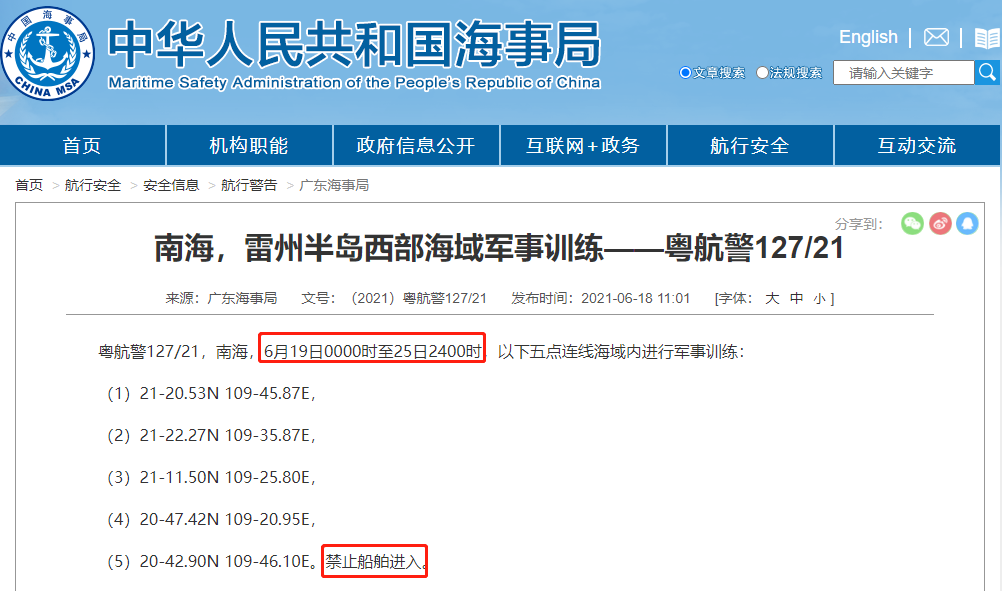Viewport: 1002px width, 591px height.
Task: Click coordinate line (3) 21-11.50N 109-25.80E
Action: coord(211,478)
